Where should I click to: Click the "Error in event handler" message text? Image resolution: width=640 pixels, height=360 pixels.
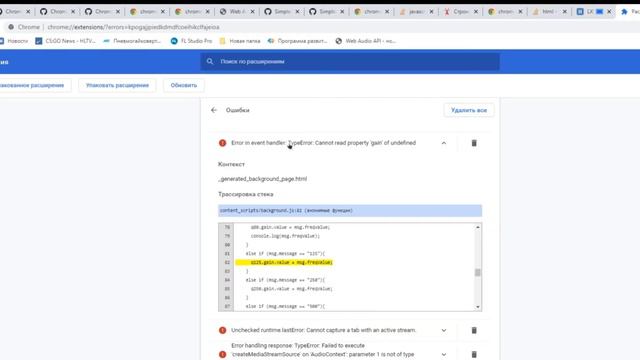point(323,143)
